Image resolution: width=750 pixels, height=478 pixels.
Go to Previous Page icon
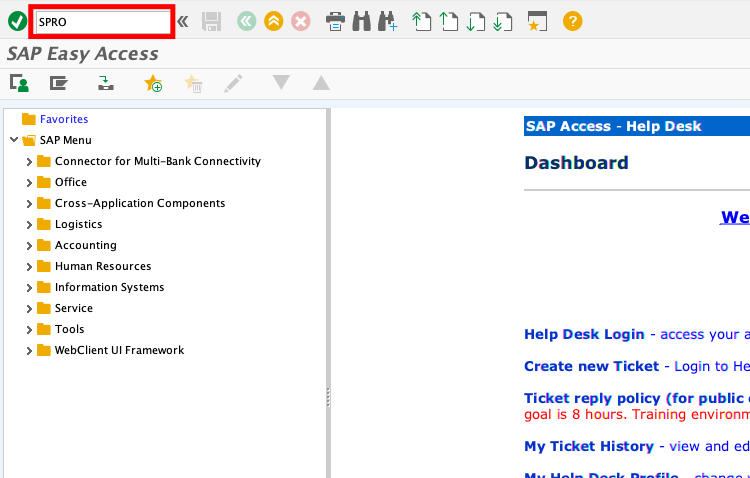pos(448,22)
